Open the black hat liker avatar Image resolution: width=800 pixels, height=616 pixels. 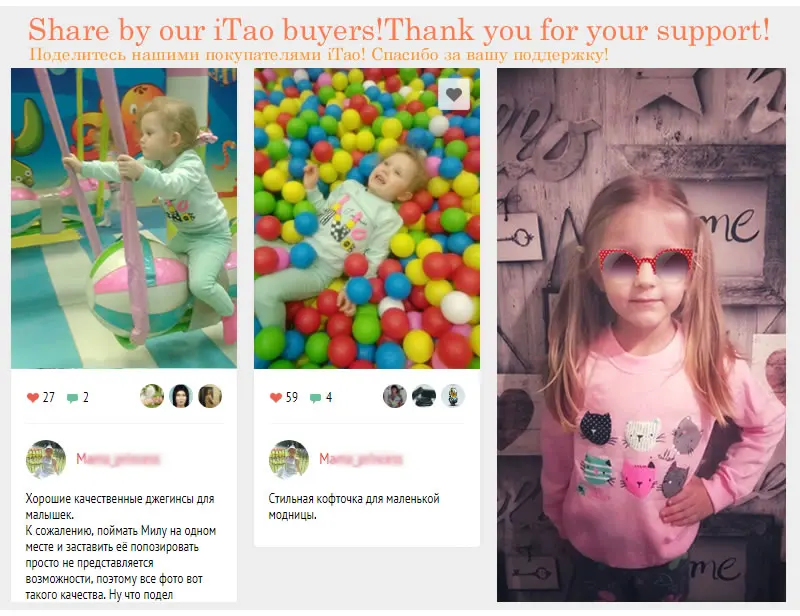tap(423, 396)
